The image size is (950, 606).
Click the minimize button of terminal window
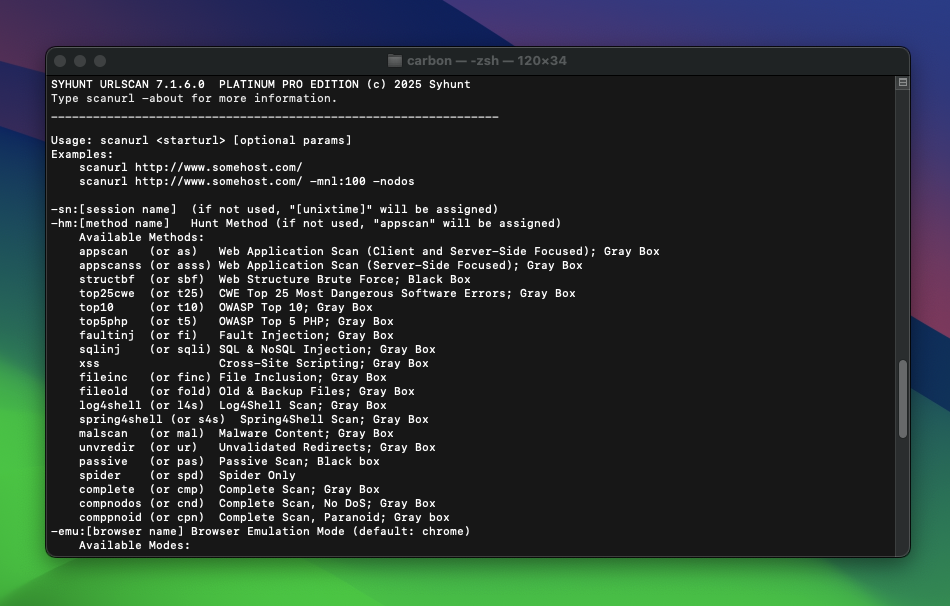point(80,61)
